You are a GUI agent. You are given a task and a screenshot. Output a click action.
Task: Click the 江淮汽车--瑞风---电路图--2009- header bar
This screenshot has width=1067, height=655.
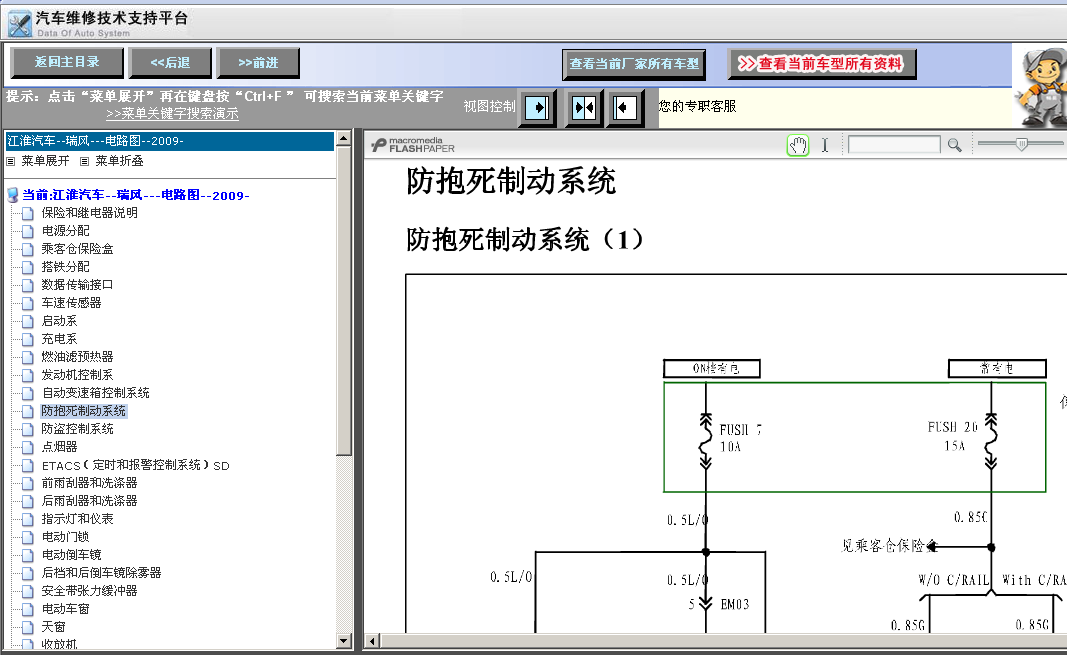coord(169,141)
